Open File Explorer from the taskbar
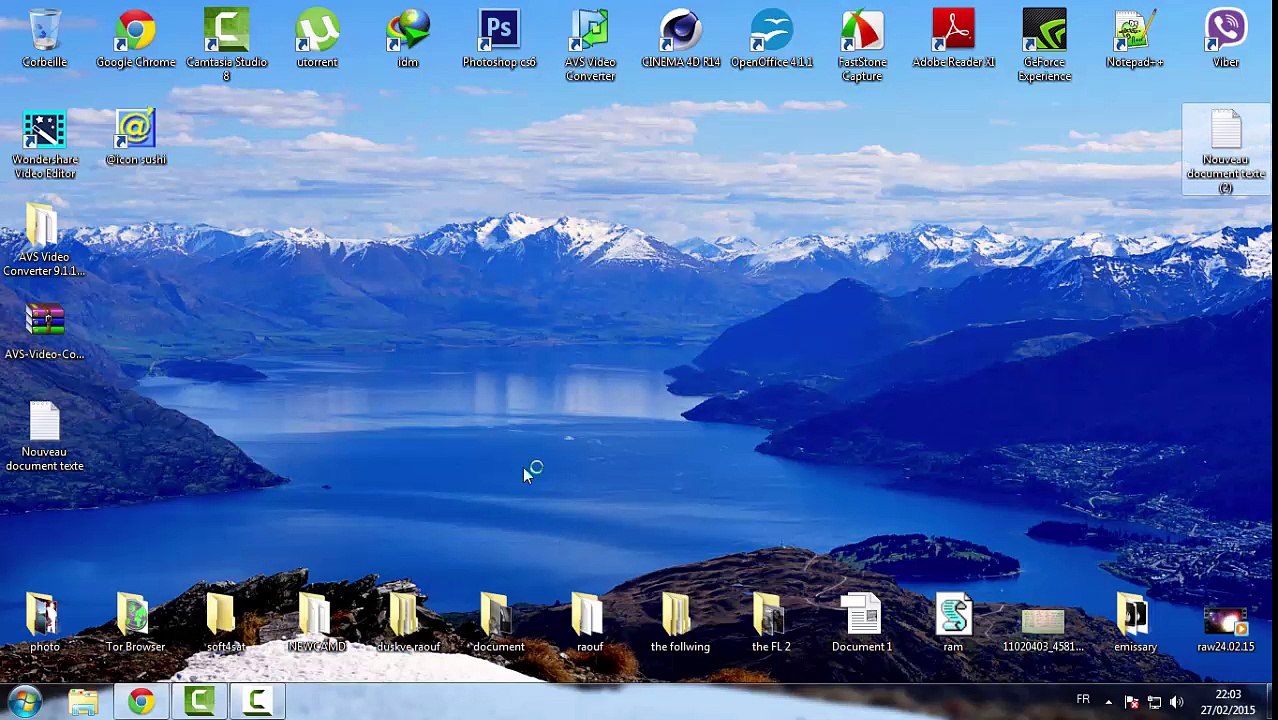The image size is (1278, 720). pyautogui.click(x=84, y=702)
